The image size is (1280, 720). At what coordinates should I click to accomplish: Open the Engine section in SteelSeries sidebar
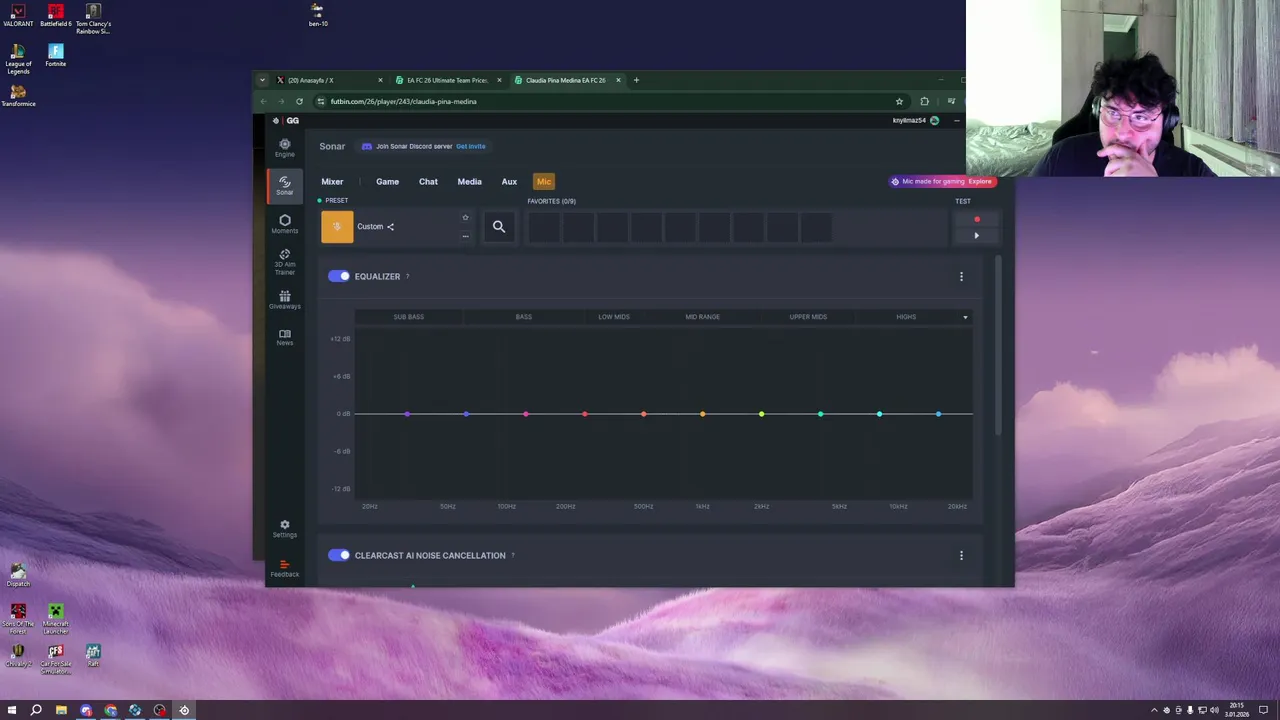pos(285,148)
